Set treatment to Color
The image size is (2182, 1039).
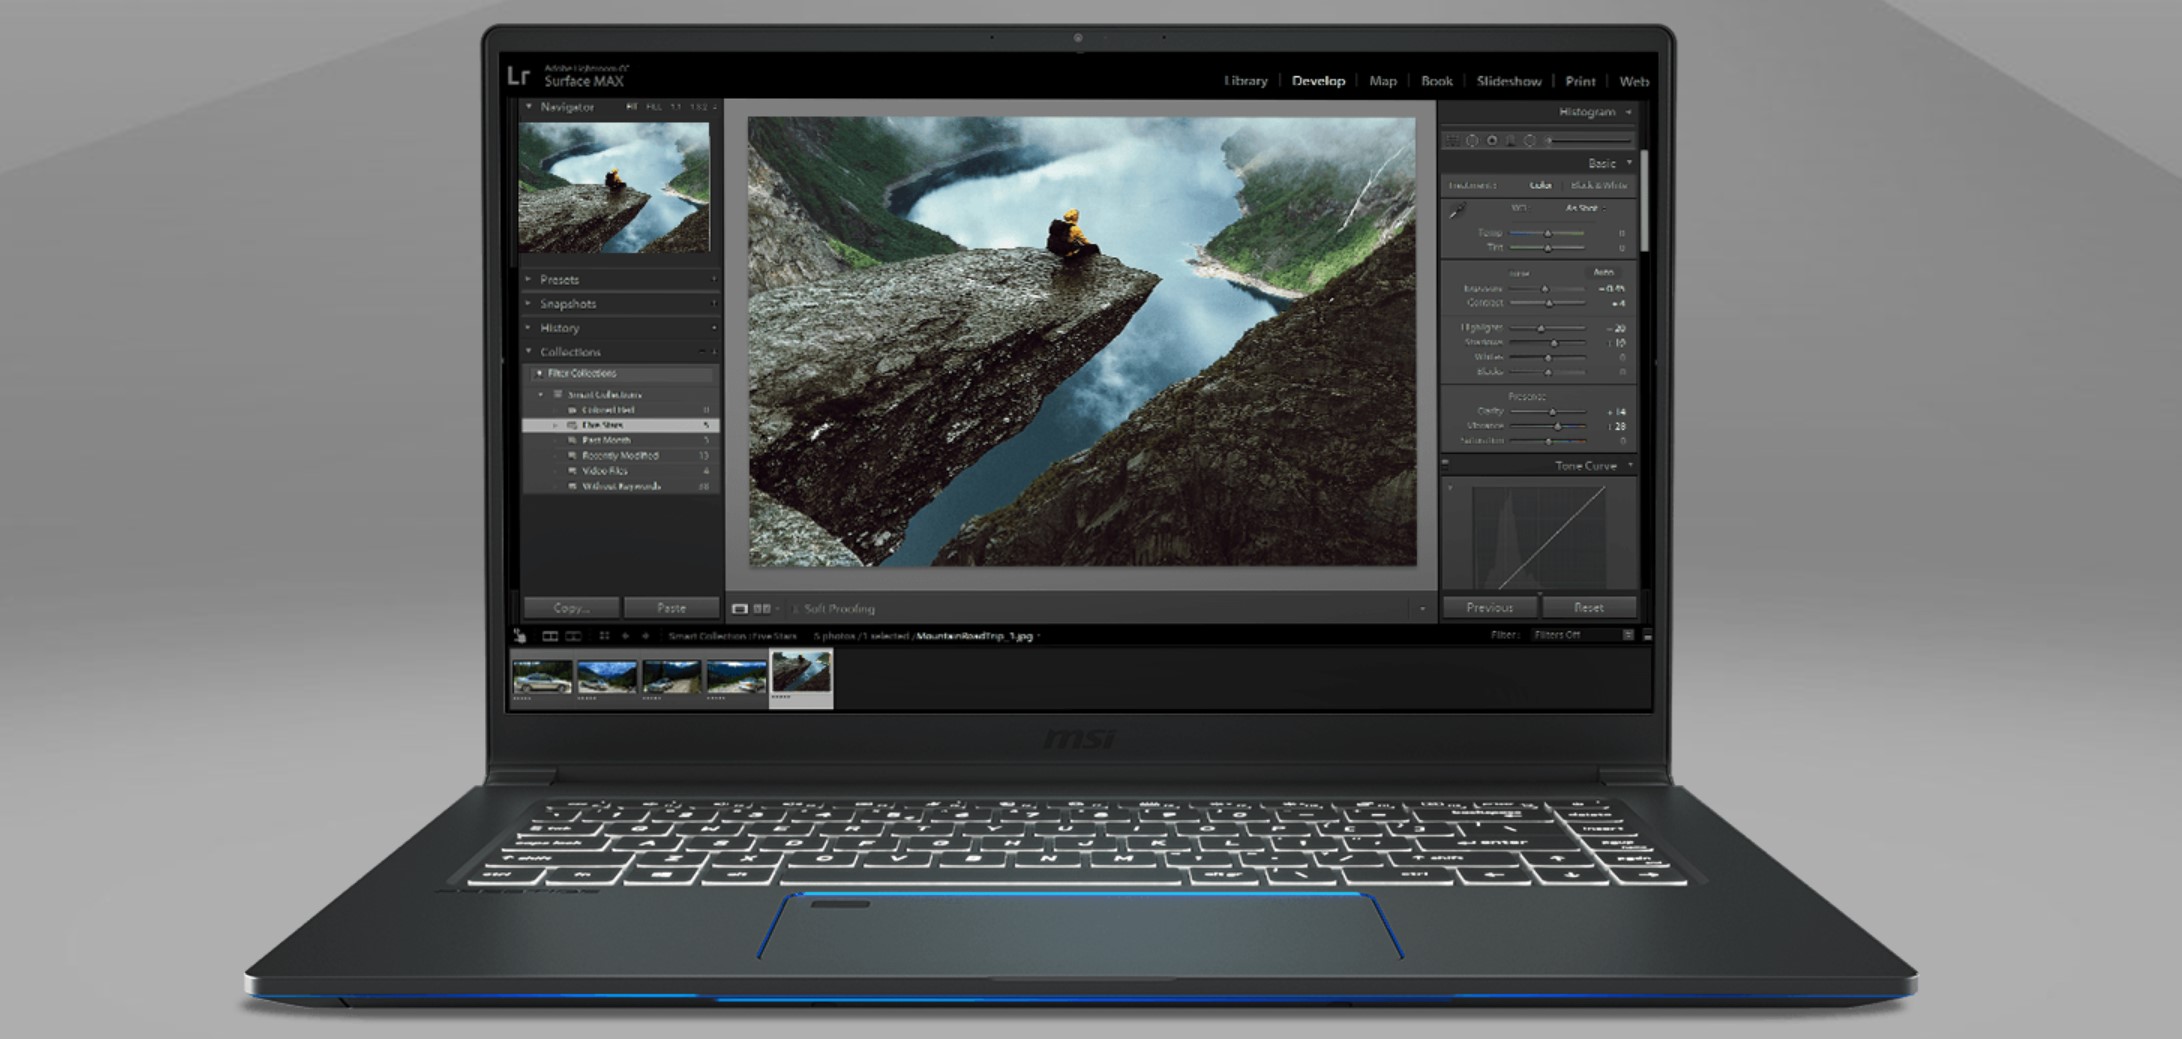coord(1540,185)
